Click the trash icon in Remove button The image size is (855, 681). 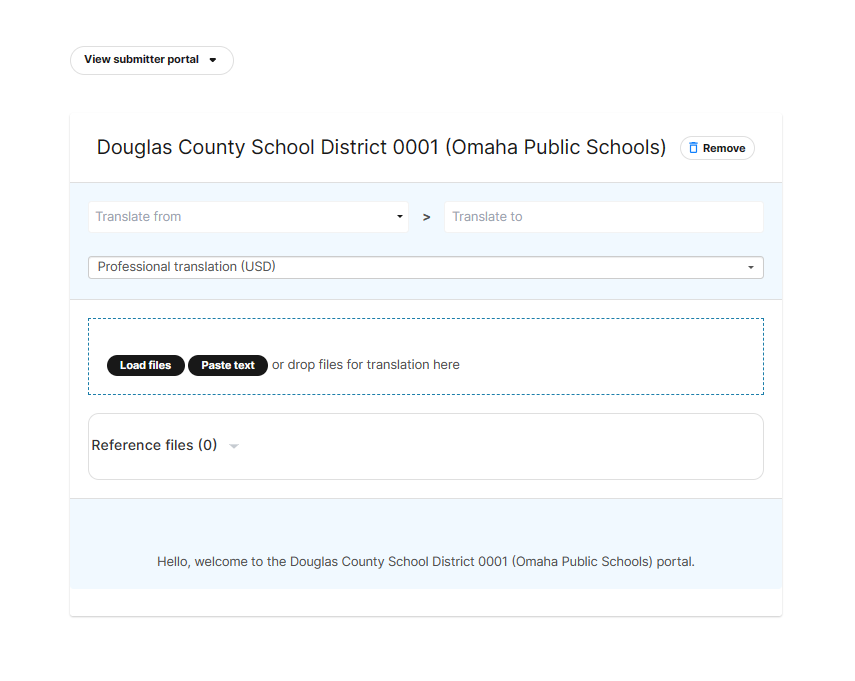click(694, 148)
